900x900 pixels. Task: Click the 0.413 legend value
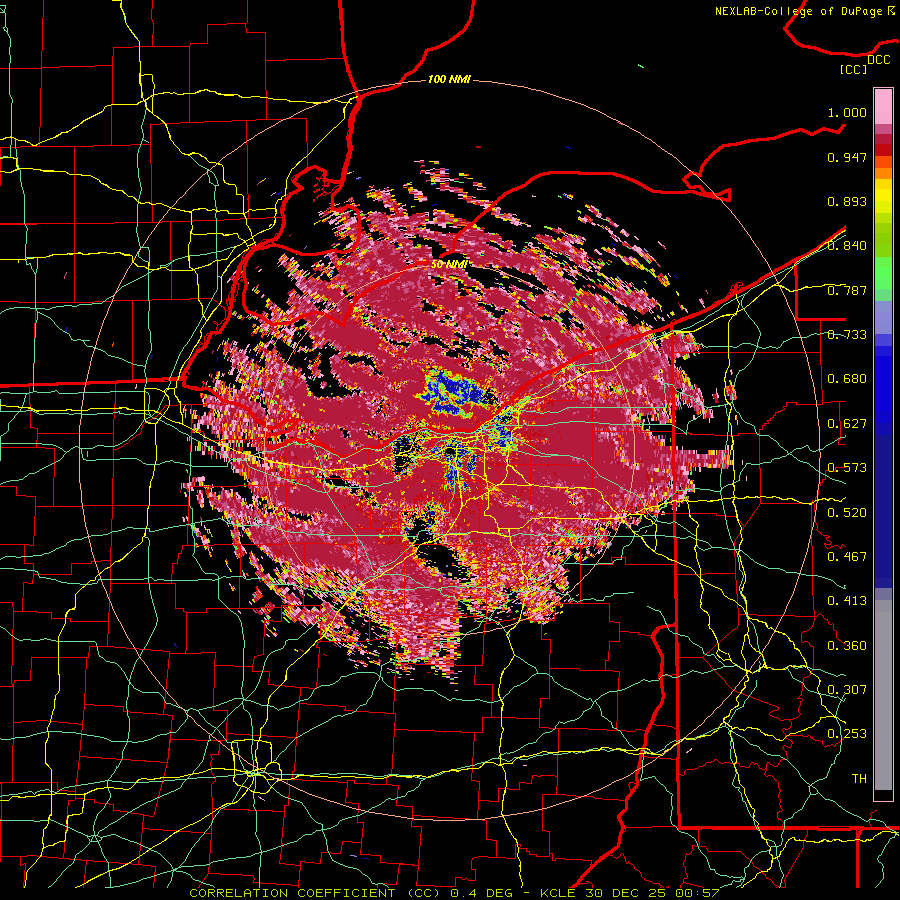(847, 601)
